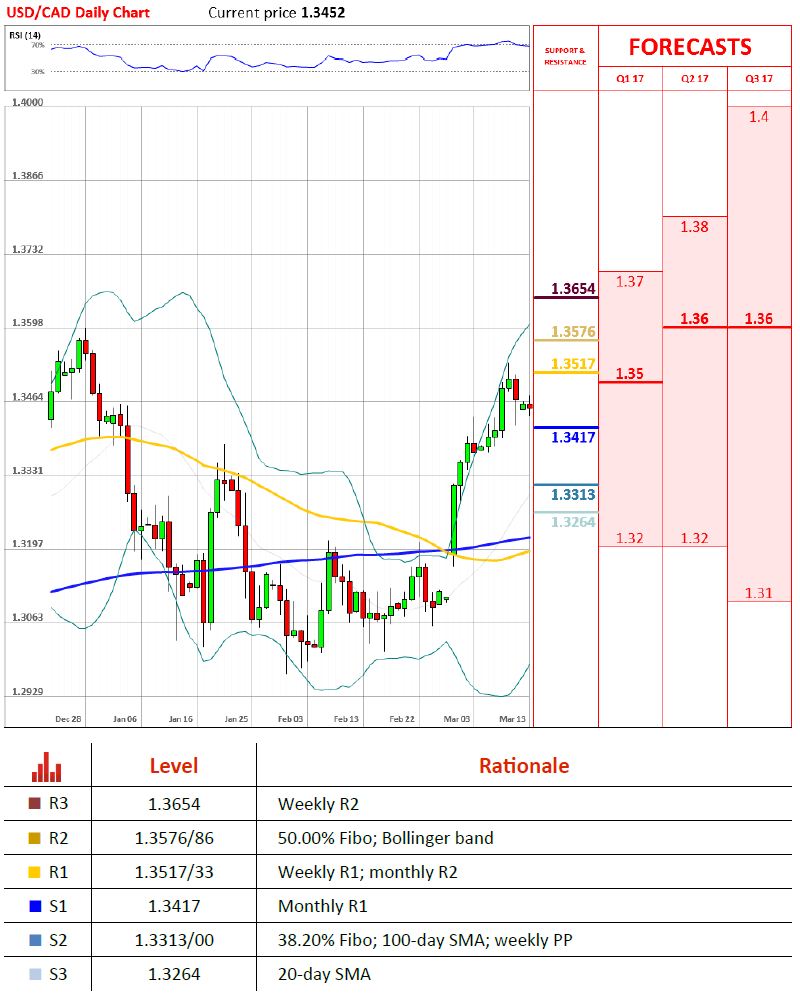Click '38.20% Fibo; 100-day SMA; weekly PP'
The height and width of the screenshot is (995, 800).
coord(425,940)
